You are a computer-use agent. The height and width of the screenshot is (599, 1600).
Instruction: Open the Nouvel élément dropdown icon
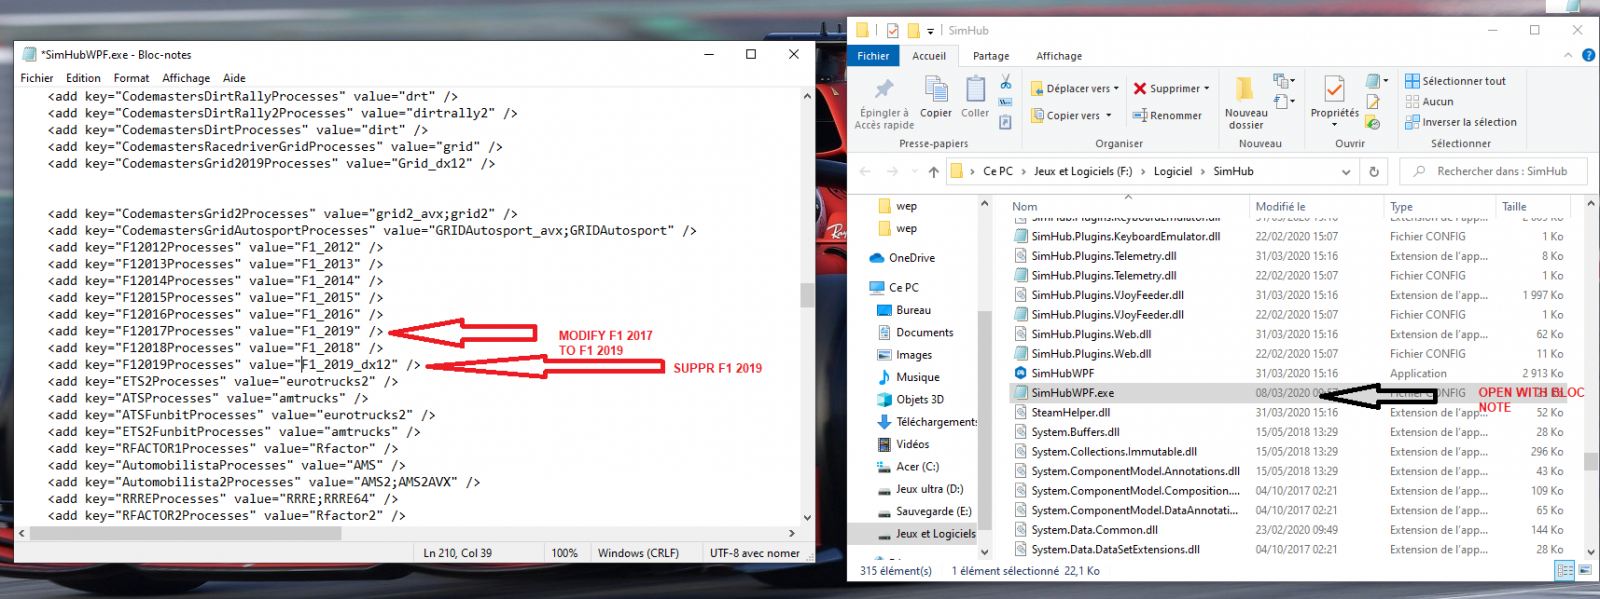[1284, 81]
